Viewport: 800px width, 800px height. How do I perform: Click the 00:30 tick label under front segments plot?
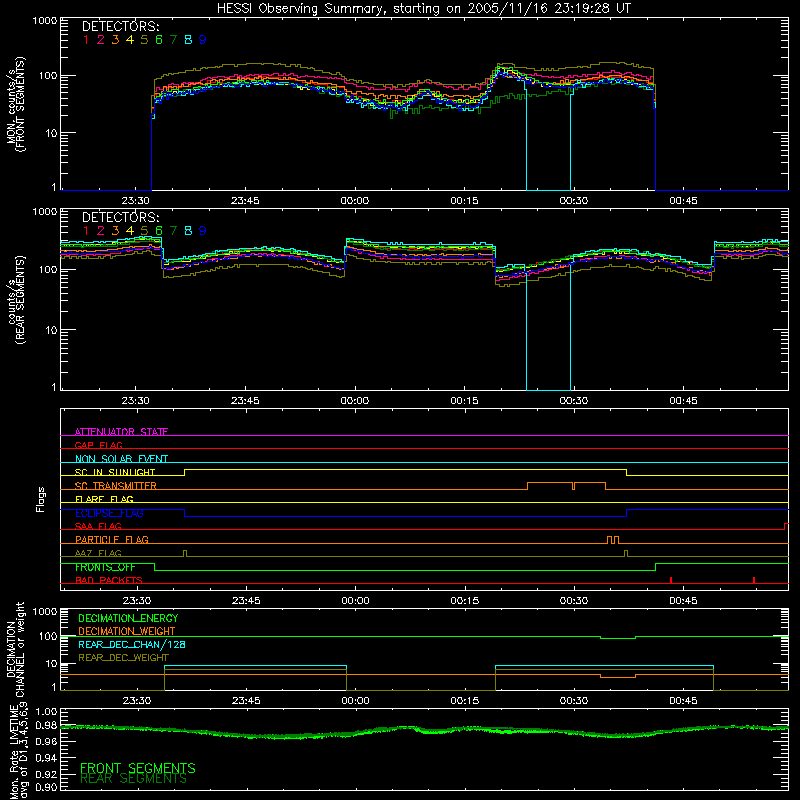574,201
